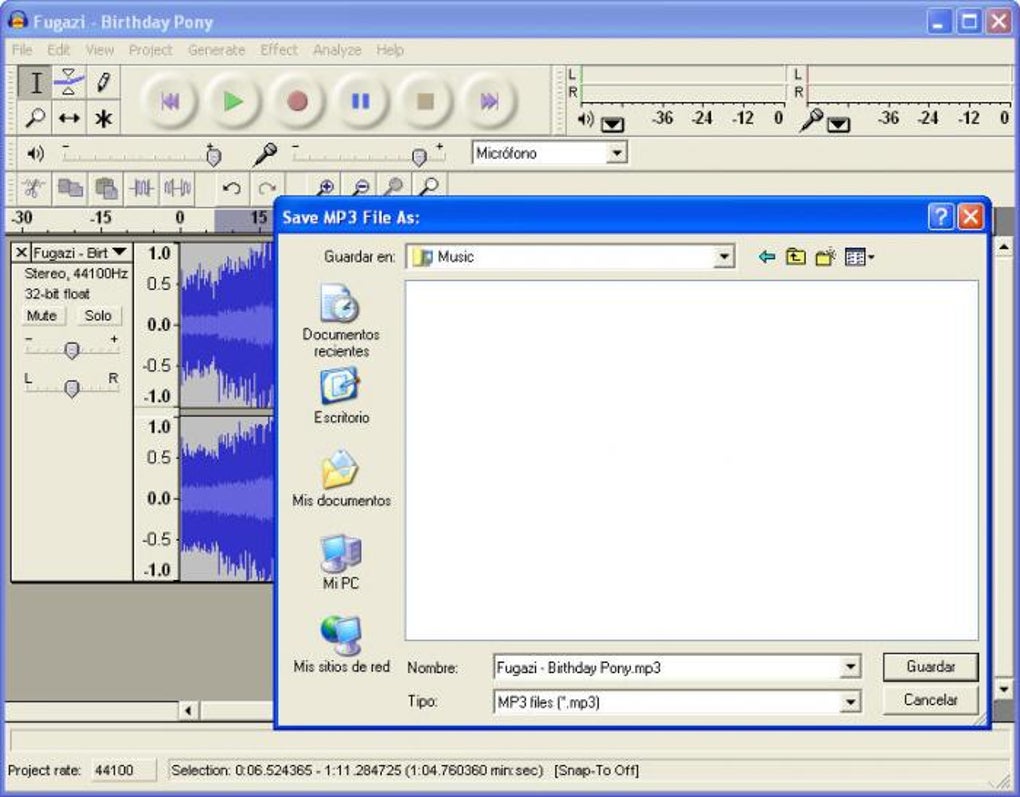Skip to end of track
Viewport: 1020px width, 797px height.
point(489,101)
